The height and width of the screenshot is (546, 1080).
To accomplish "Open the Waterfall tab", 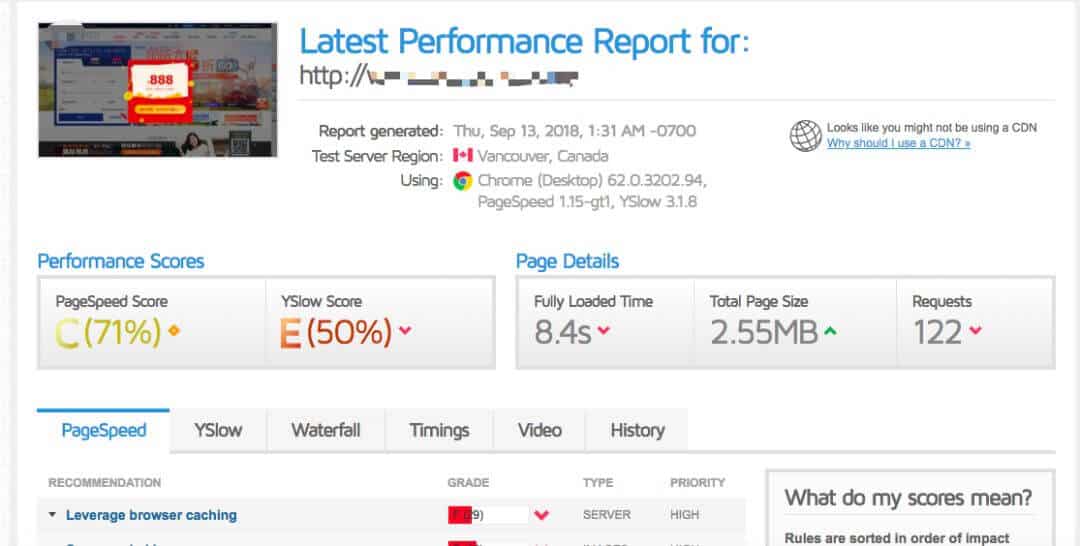I will [x=326, y=430].
